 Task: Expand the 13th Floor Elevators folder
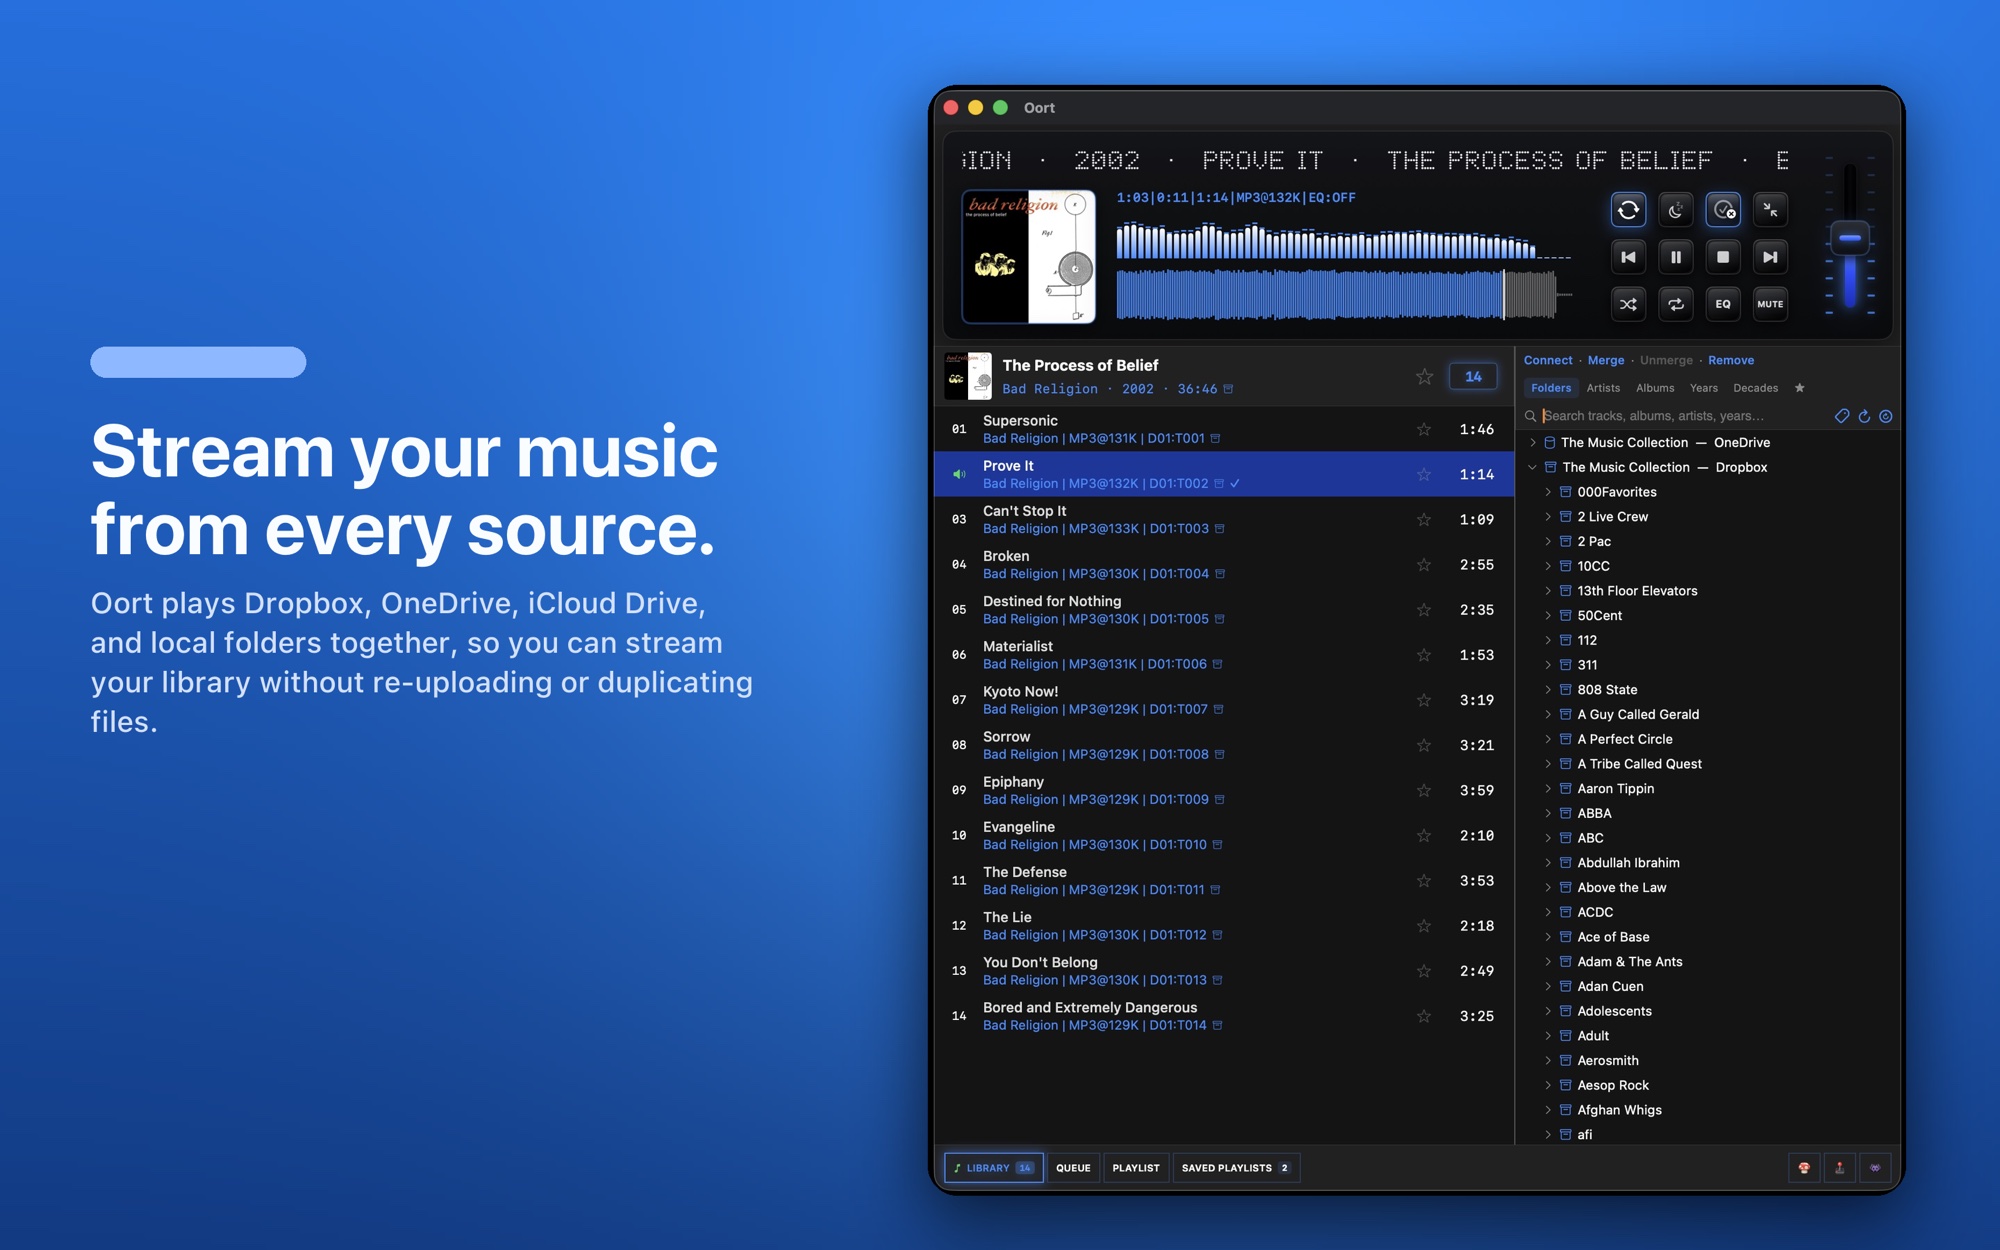pos(1548,591)
